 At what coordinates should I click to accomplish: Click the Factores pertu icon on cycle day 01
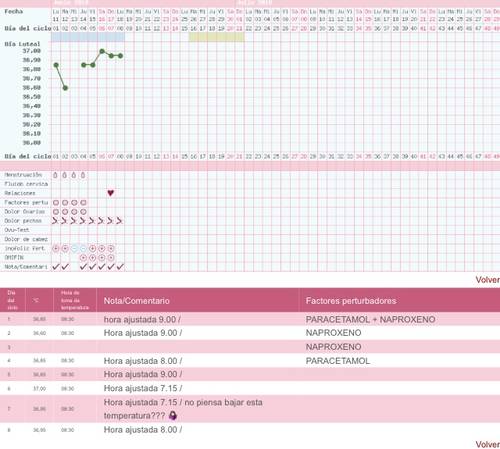(x=56, y=202)
